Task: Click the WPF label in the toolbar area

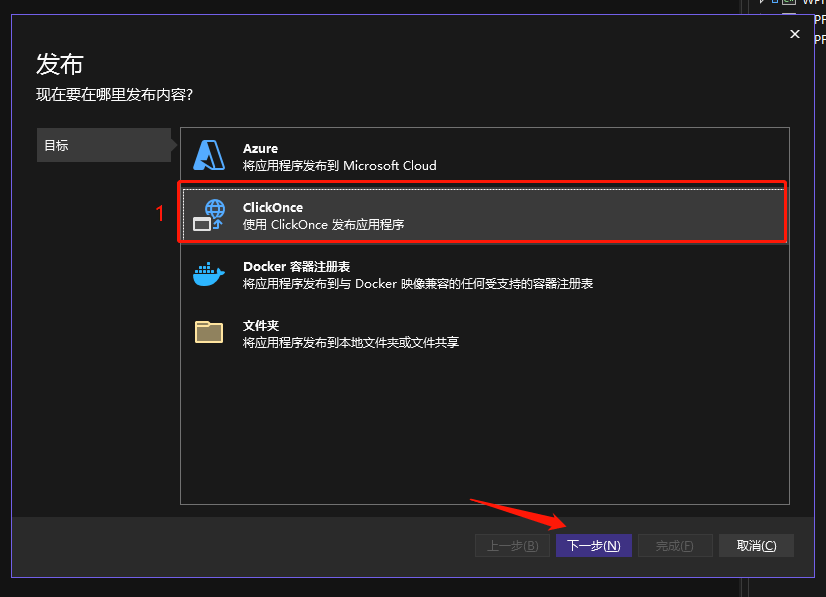Action: pyautogui.click(x=812, y=3)
